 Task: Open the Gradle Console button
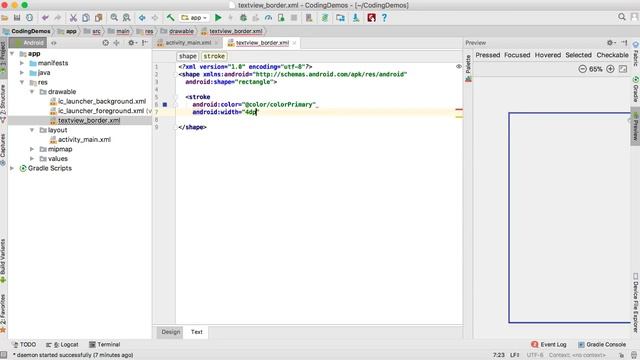coord(602,344)
